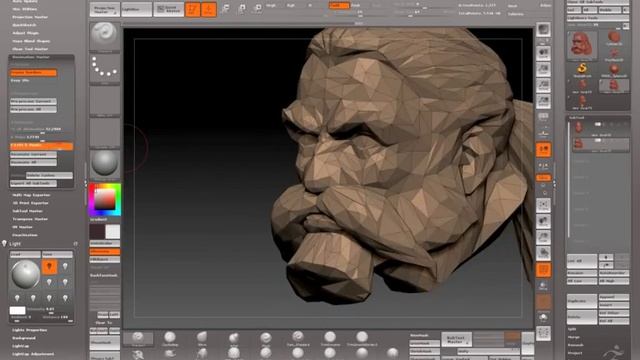Activate the Edit mode button
The width and height of the screenshot is (640, 360).
click(x=193, y=9)
